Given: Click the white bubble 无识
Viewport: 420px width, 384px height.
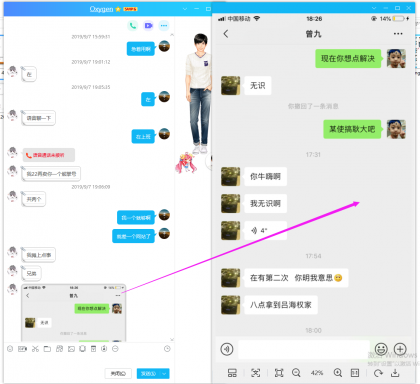Looking at the screenshot, I should tap(258, 86).
